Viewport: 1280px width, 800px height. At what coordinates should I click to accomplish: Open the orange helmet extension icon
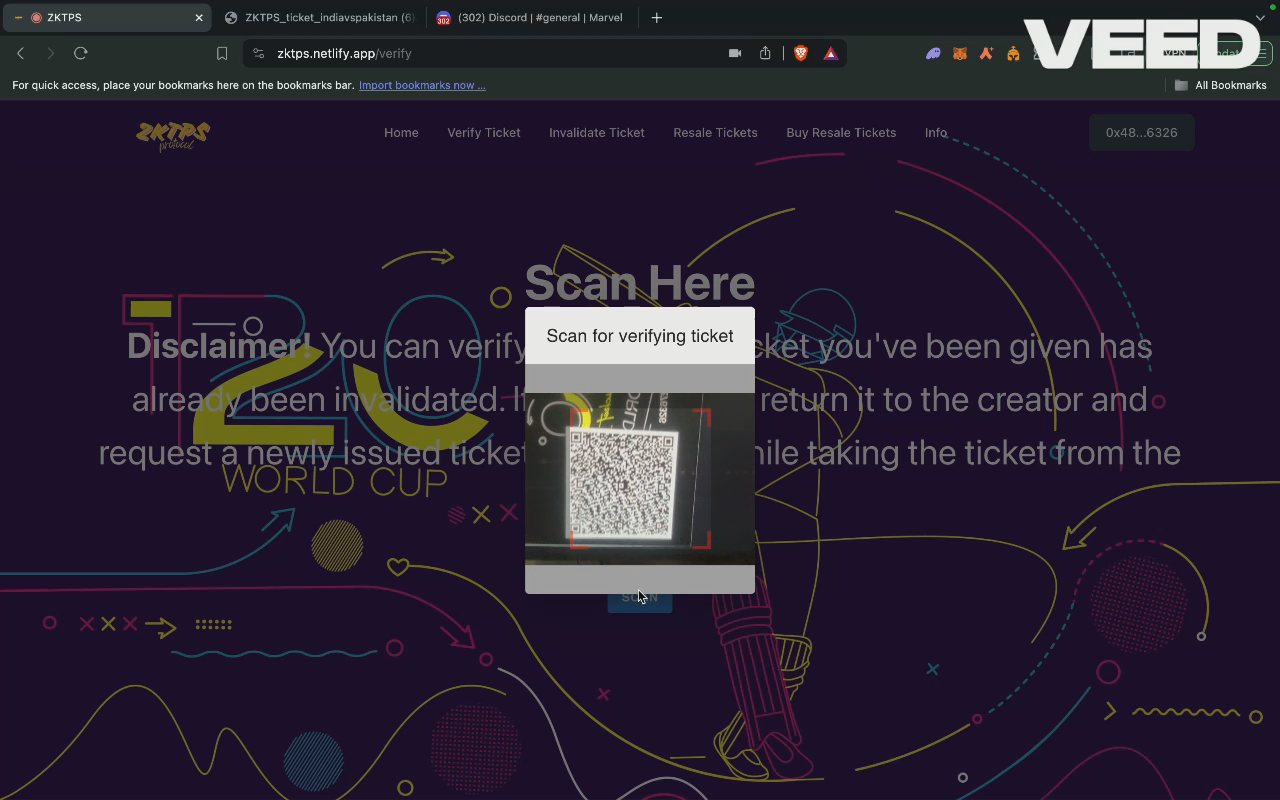coord(1013,53)
